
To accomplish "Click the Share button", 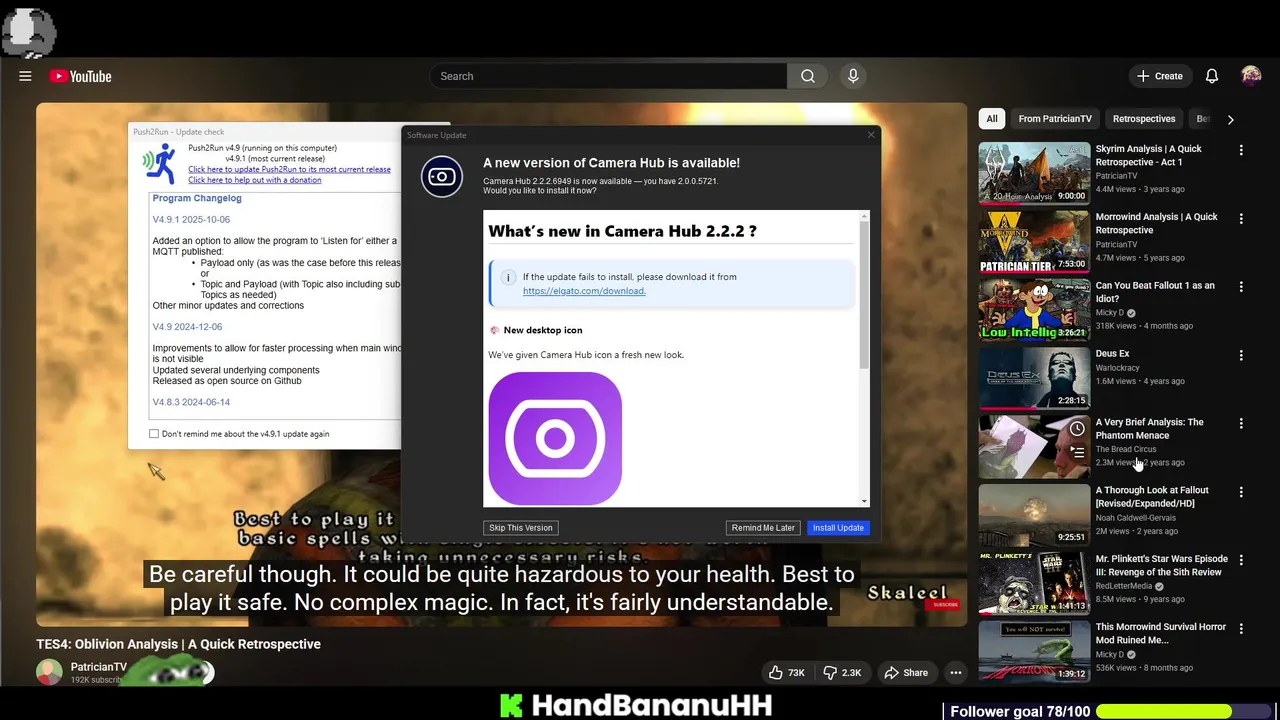I will tap(906, 673).
